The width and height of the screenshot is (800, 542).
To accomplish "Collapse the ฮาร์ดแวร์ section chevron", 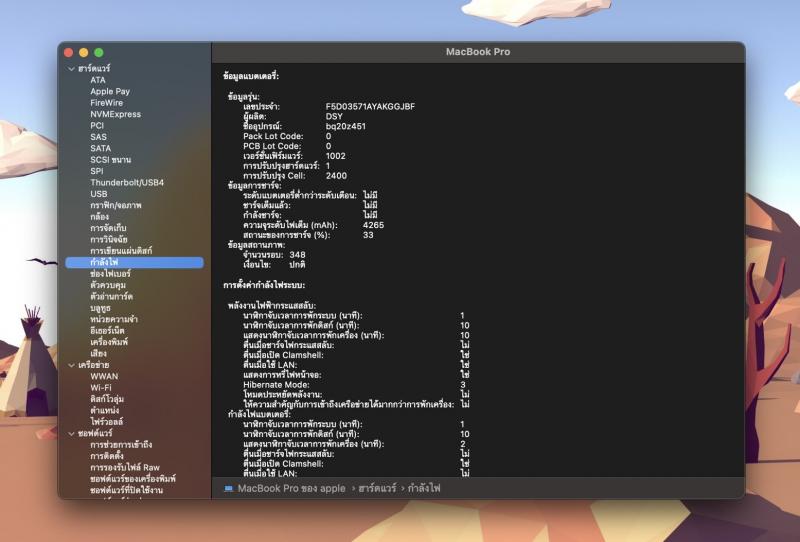I will (71, 68).
